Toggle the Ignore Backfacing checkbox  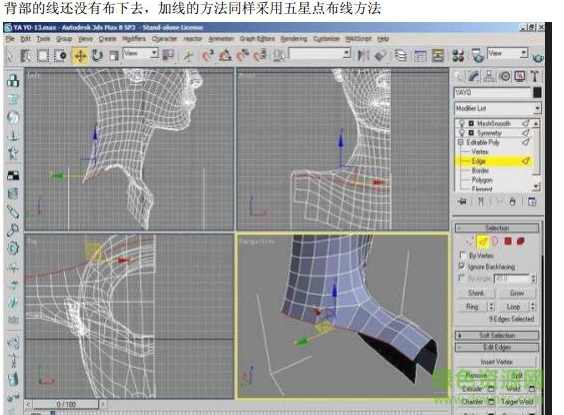click(x=463, y=266)
